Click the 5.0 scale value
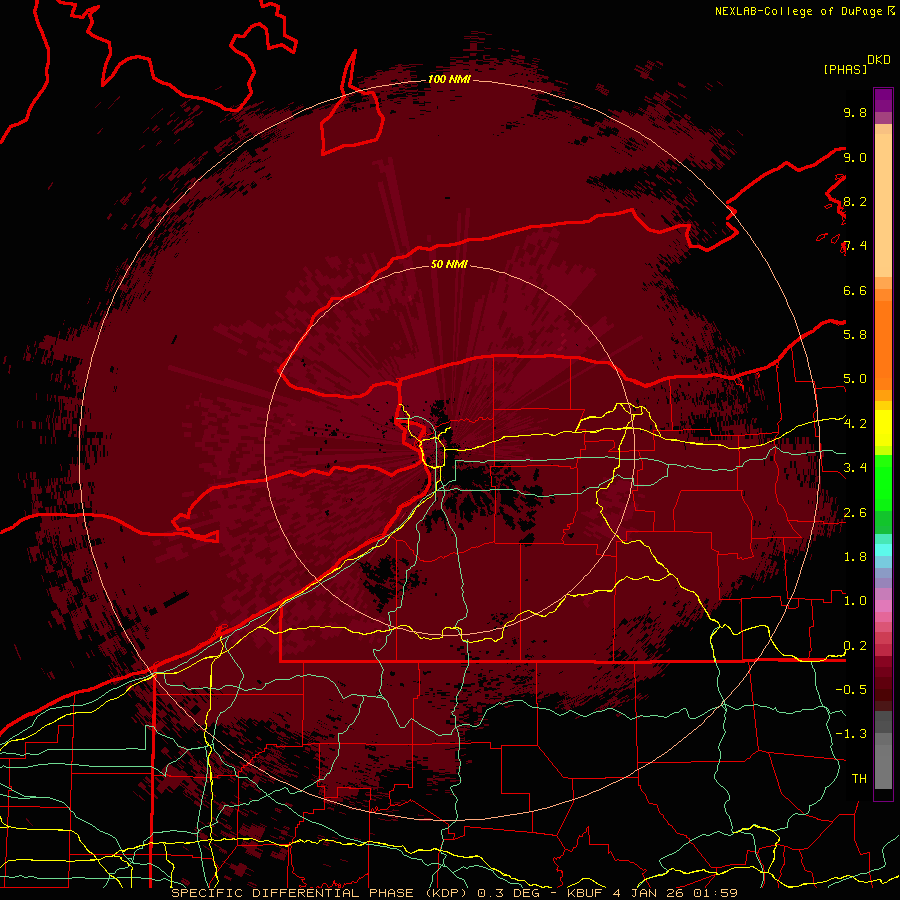 point(855,379)
